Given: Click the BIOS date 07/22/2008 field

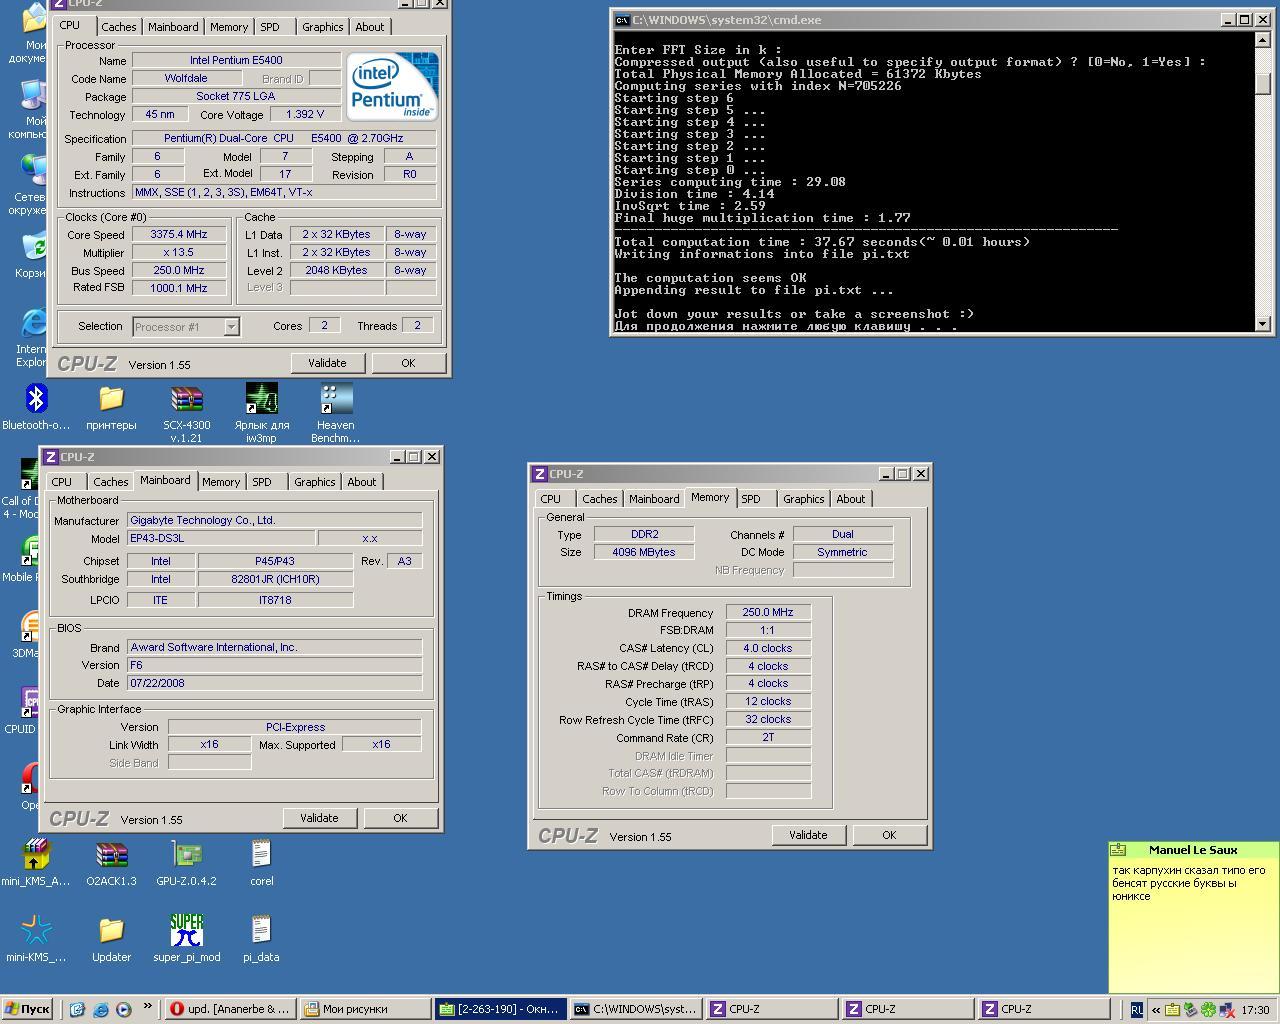Looking at the screenshot, I should (x=275, y=683).
